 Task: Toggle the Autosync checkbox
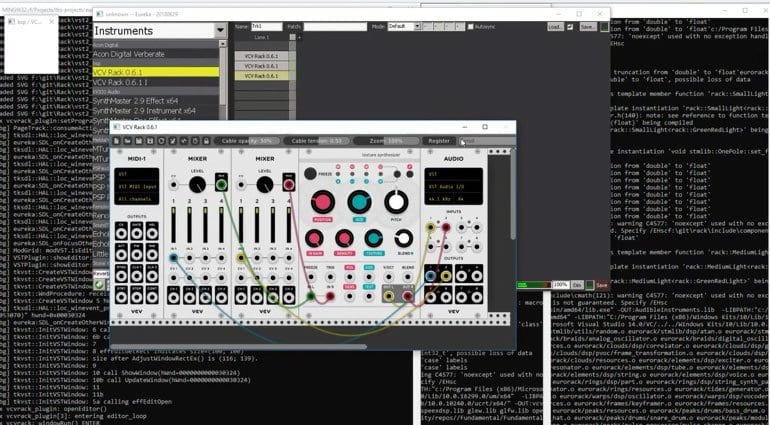470,27
